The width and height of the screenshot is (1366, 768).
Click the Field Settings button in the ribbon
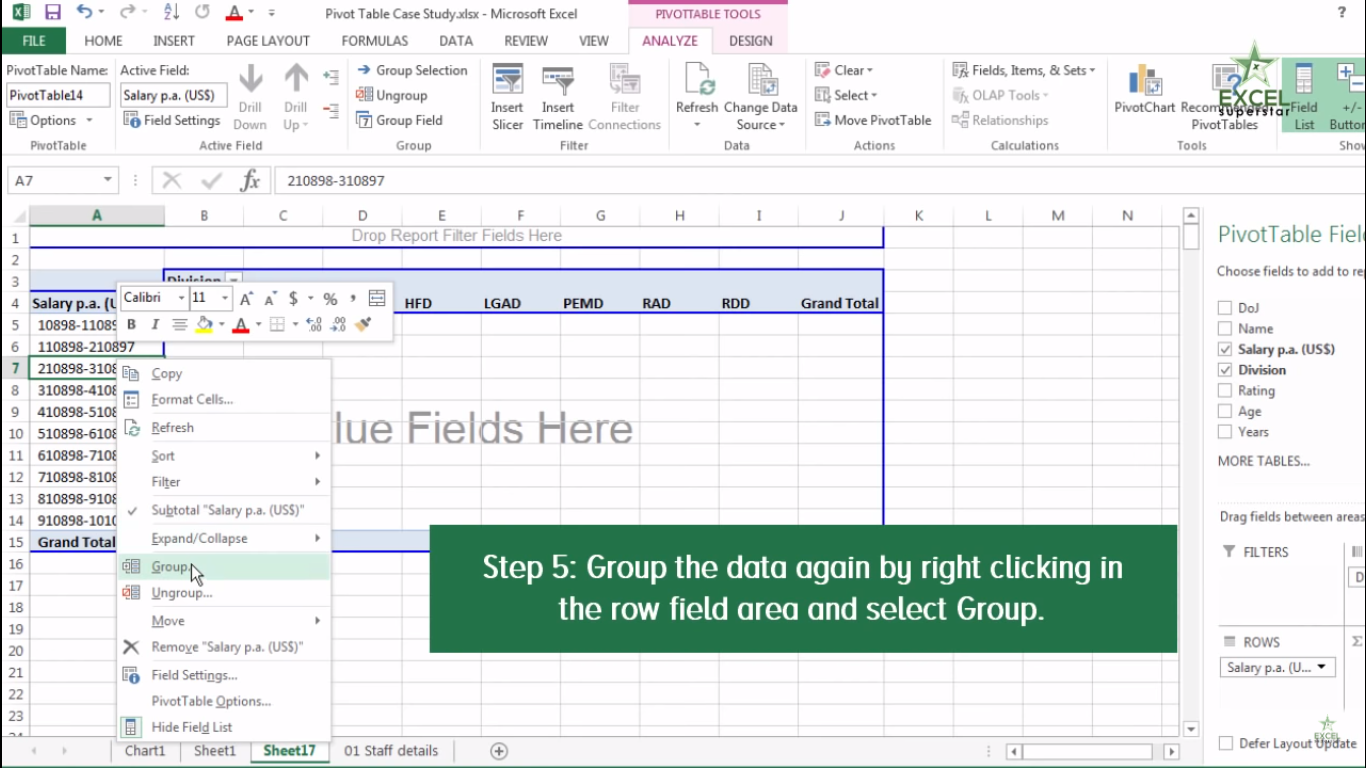tap(172, 120)
